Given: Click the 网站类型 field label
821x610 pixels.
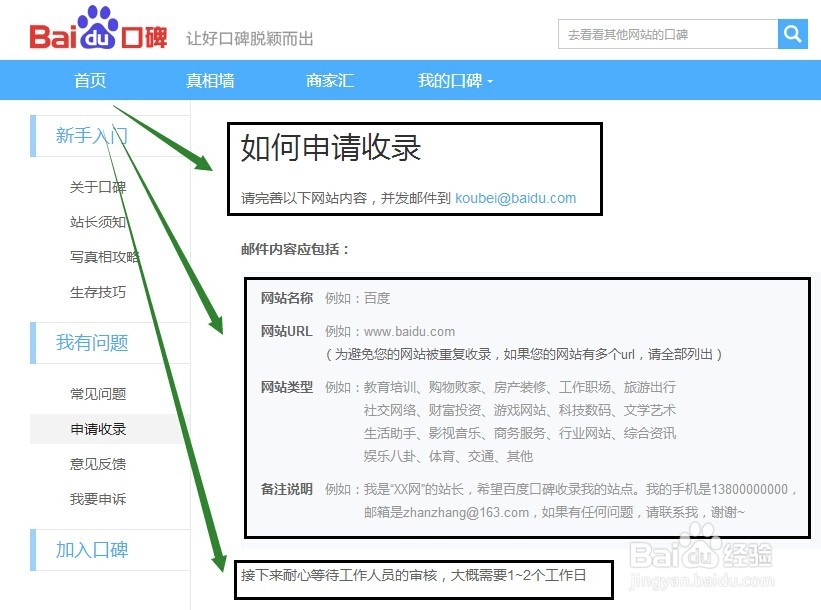Looking at the screenshot, I should pos(287,387).
